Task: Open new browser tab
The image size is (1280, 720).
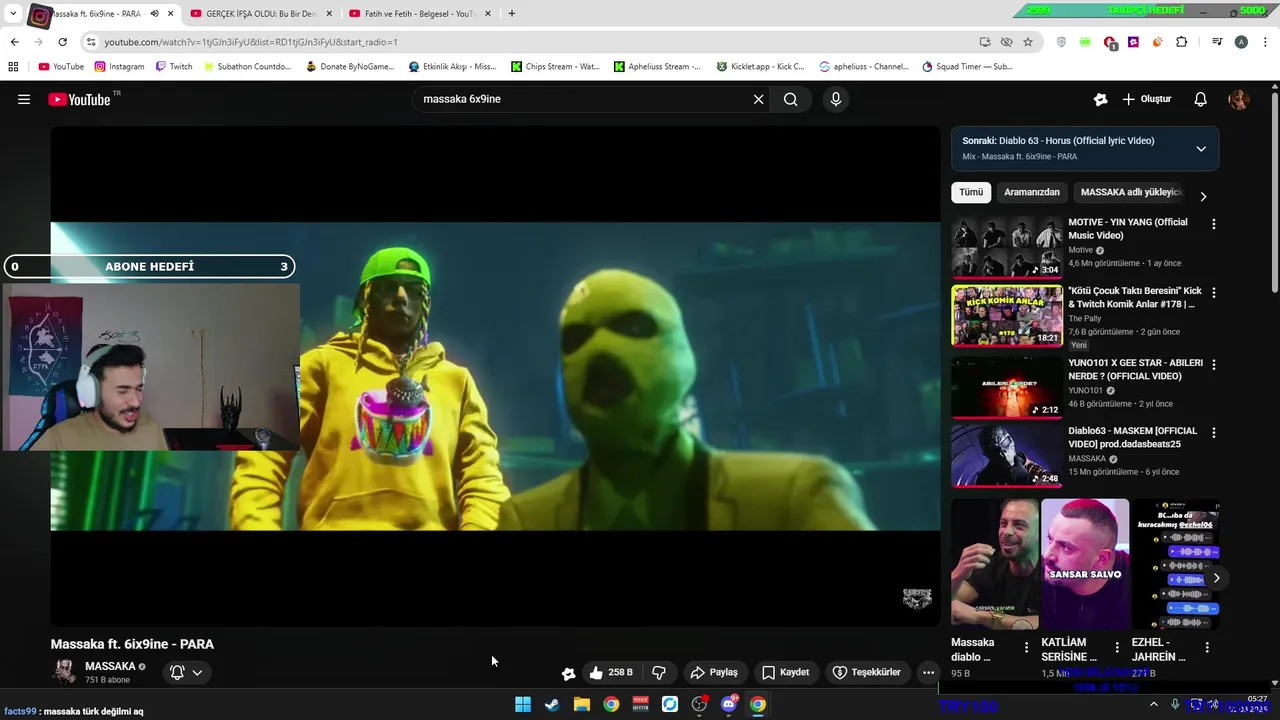Action: click(512, 14)
